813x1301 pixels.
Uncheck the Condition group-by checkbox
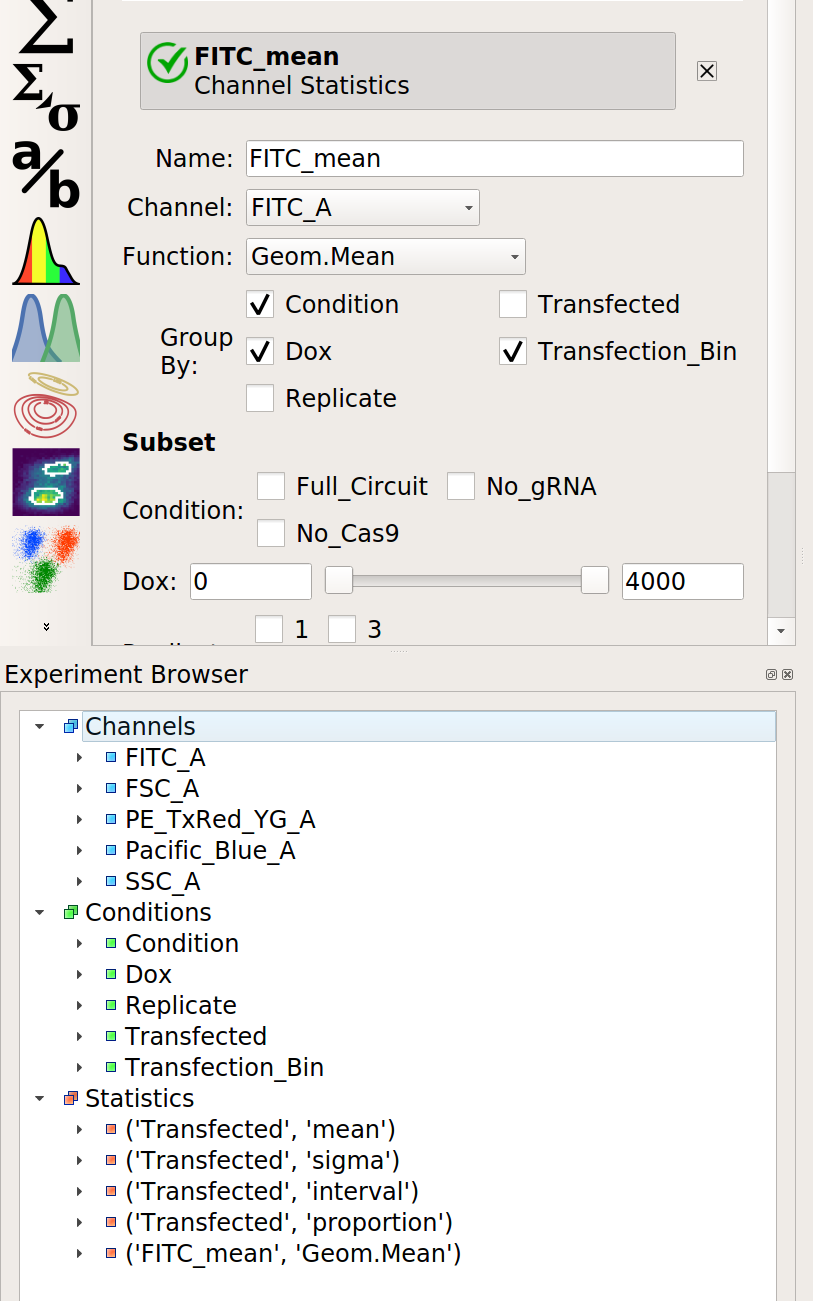[260, 304]
